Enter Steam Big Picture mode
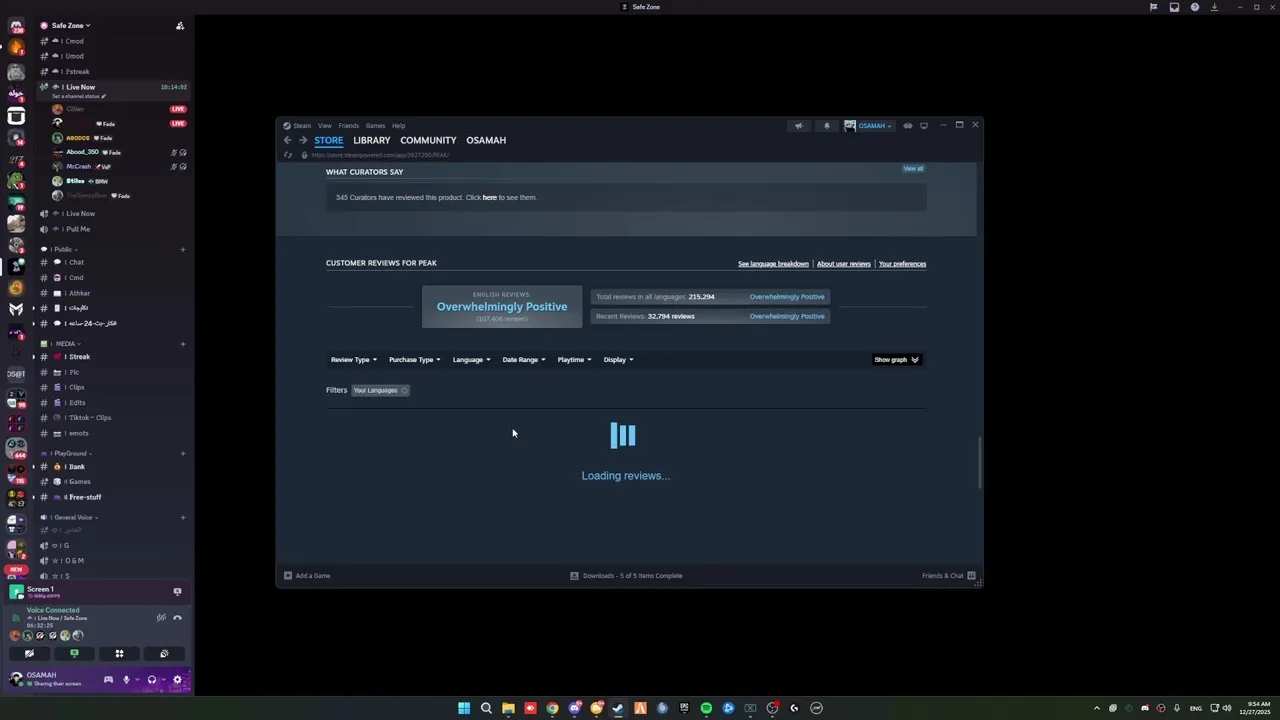This screenshot has height=720, width=1280. tap(924, 126)
